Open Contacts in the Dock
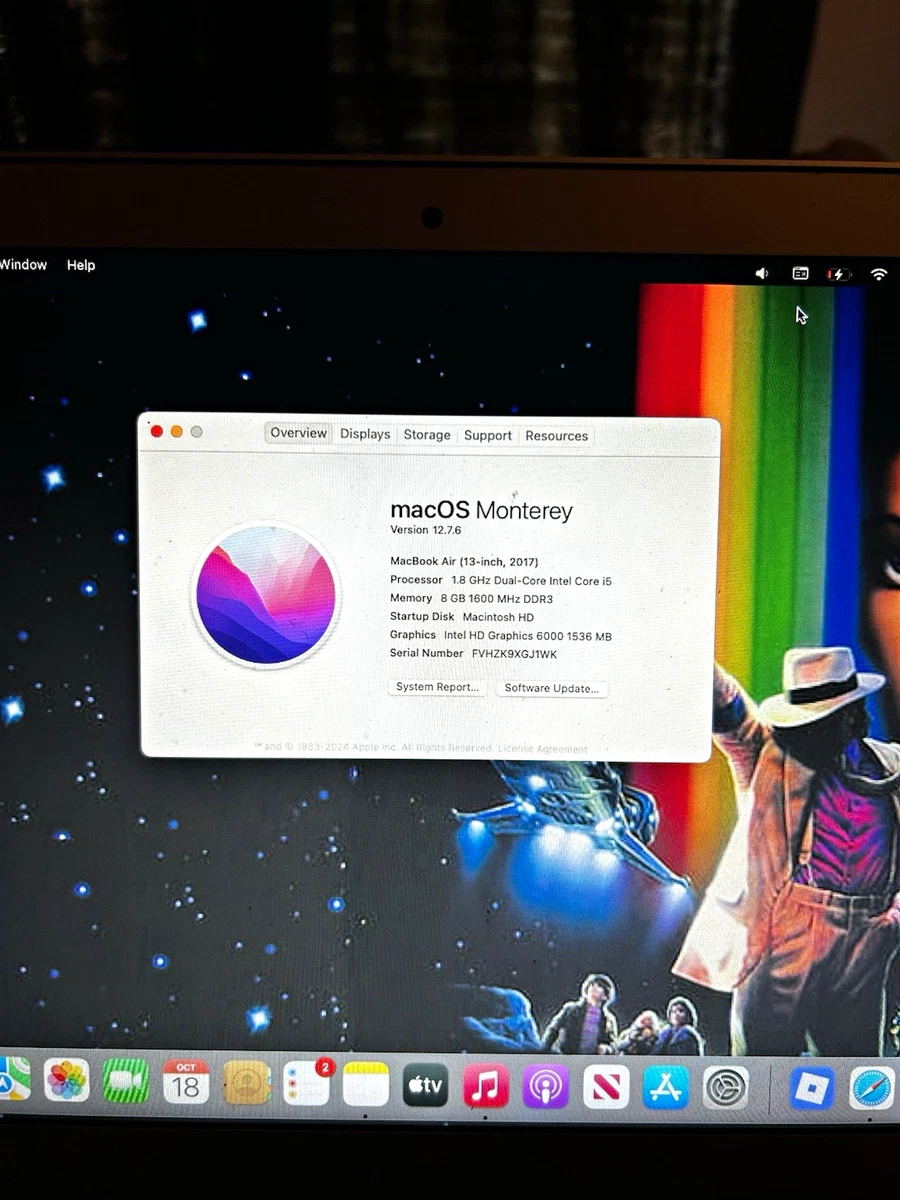This screenshot has height=1200, width=900. pyautogui.click(x=247, y=1082)
